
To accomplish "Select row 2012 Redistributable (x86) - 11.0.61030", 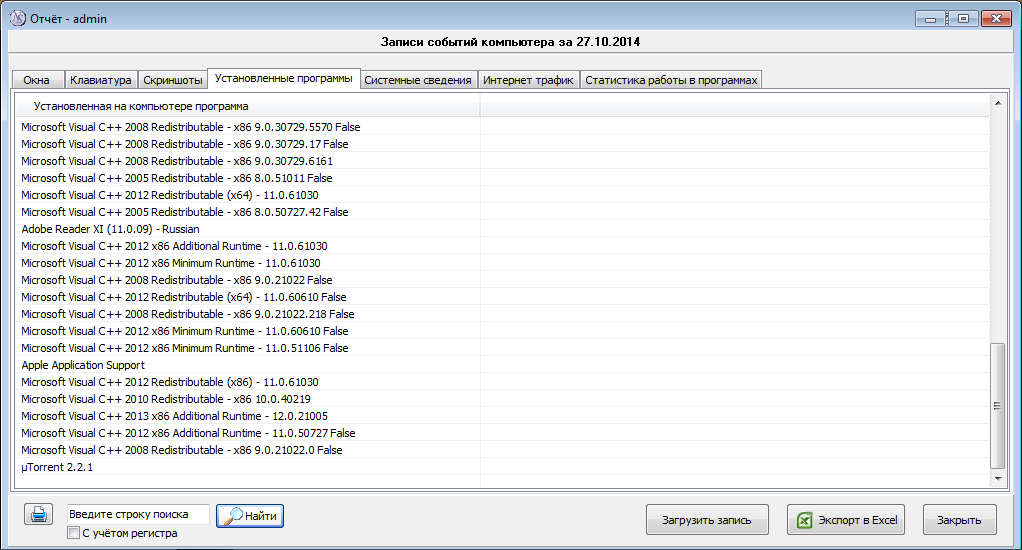I will (x=502, y=382).
